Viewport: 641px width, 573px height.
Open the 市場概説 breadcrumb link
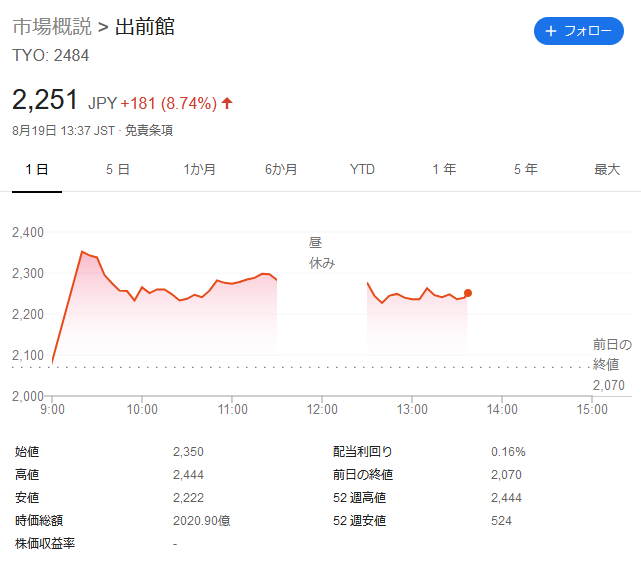tap(52, 27)
